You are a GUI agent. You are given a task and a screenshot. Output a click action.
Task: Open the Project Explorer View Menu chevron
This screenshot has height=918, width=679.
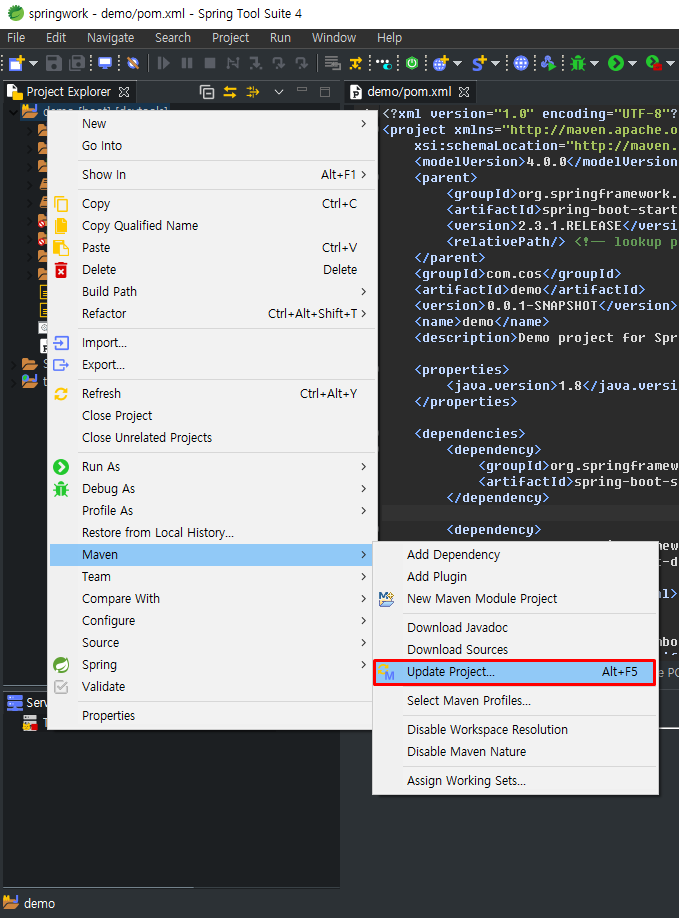point(279,92)
